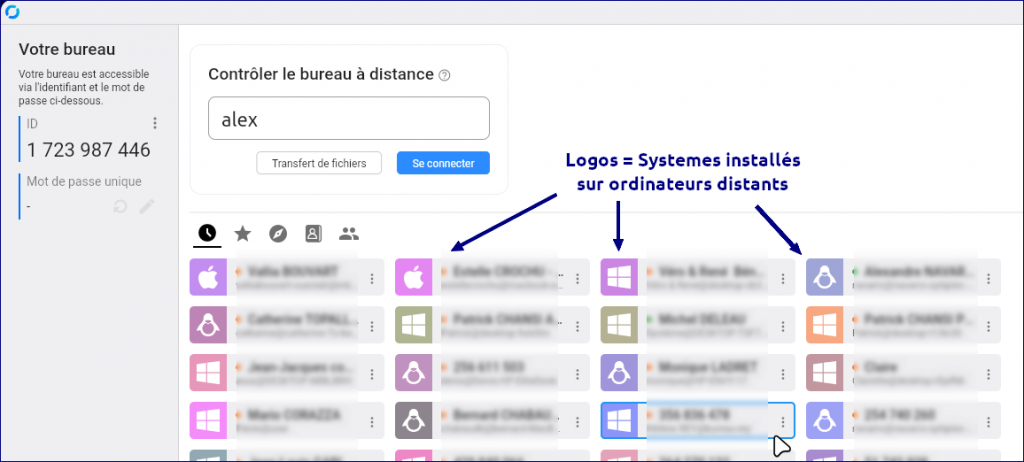Click the remote ID field containing 'alex'

click(348, 118)
